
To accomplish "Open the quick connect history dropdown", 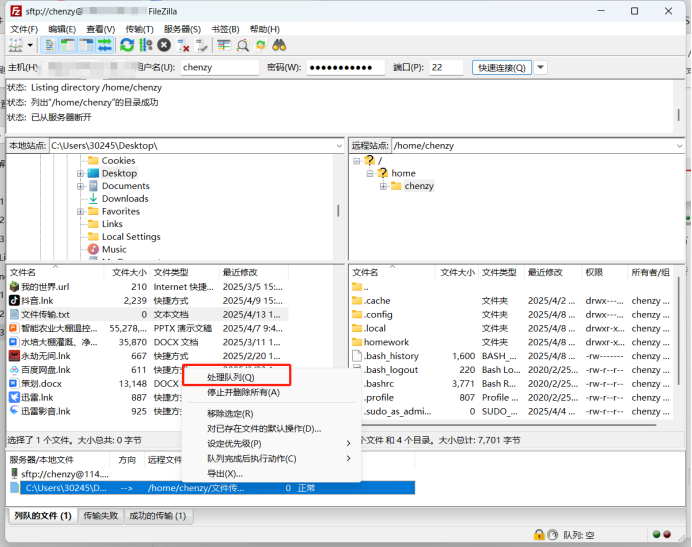I will (x=540, y=68).
